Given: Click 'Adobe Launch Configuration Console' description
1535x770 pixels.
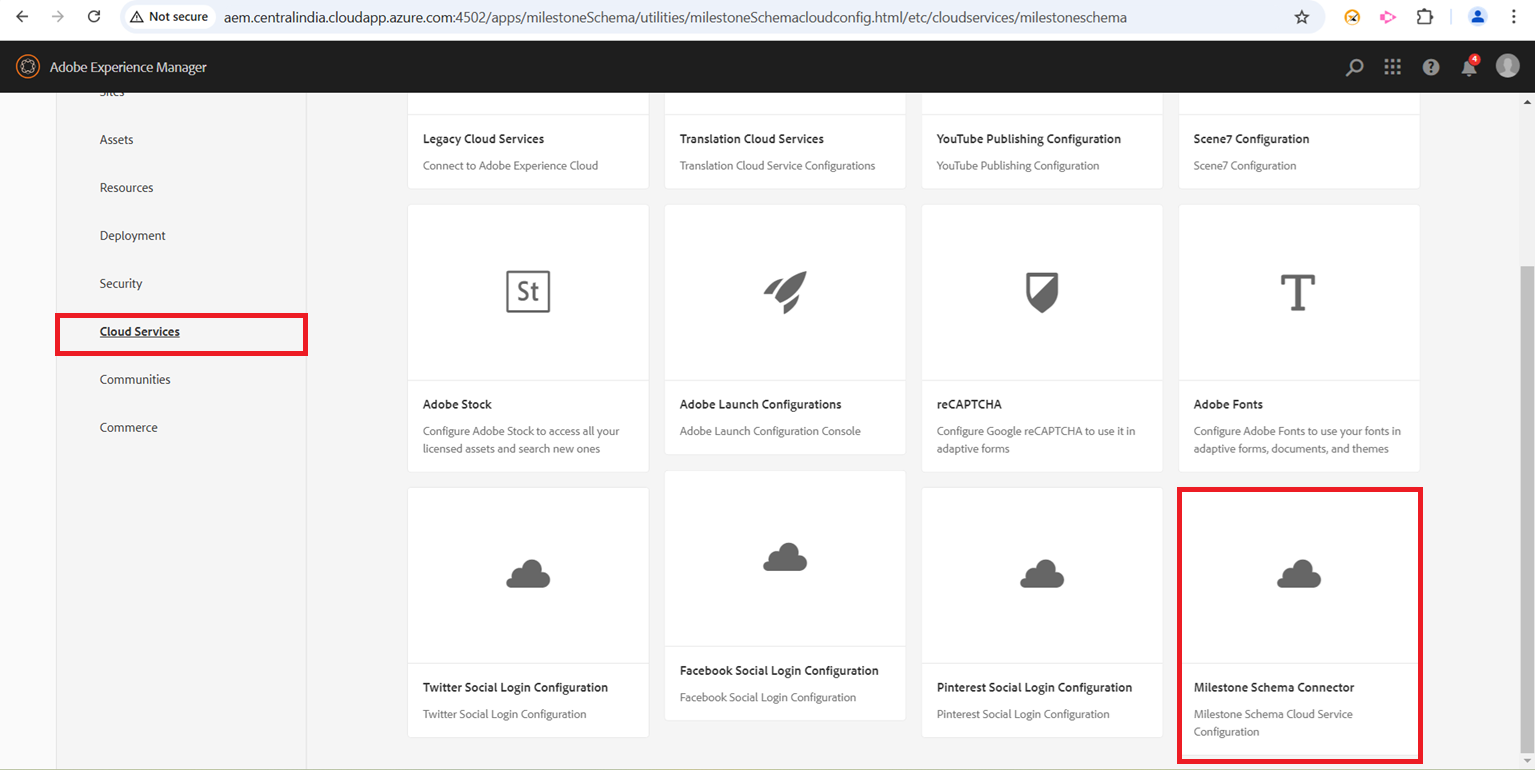Looking at the screenshot, I should [770, 432].
